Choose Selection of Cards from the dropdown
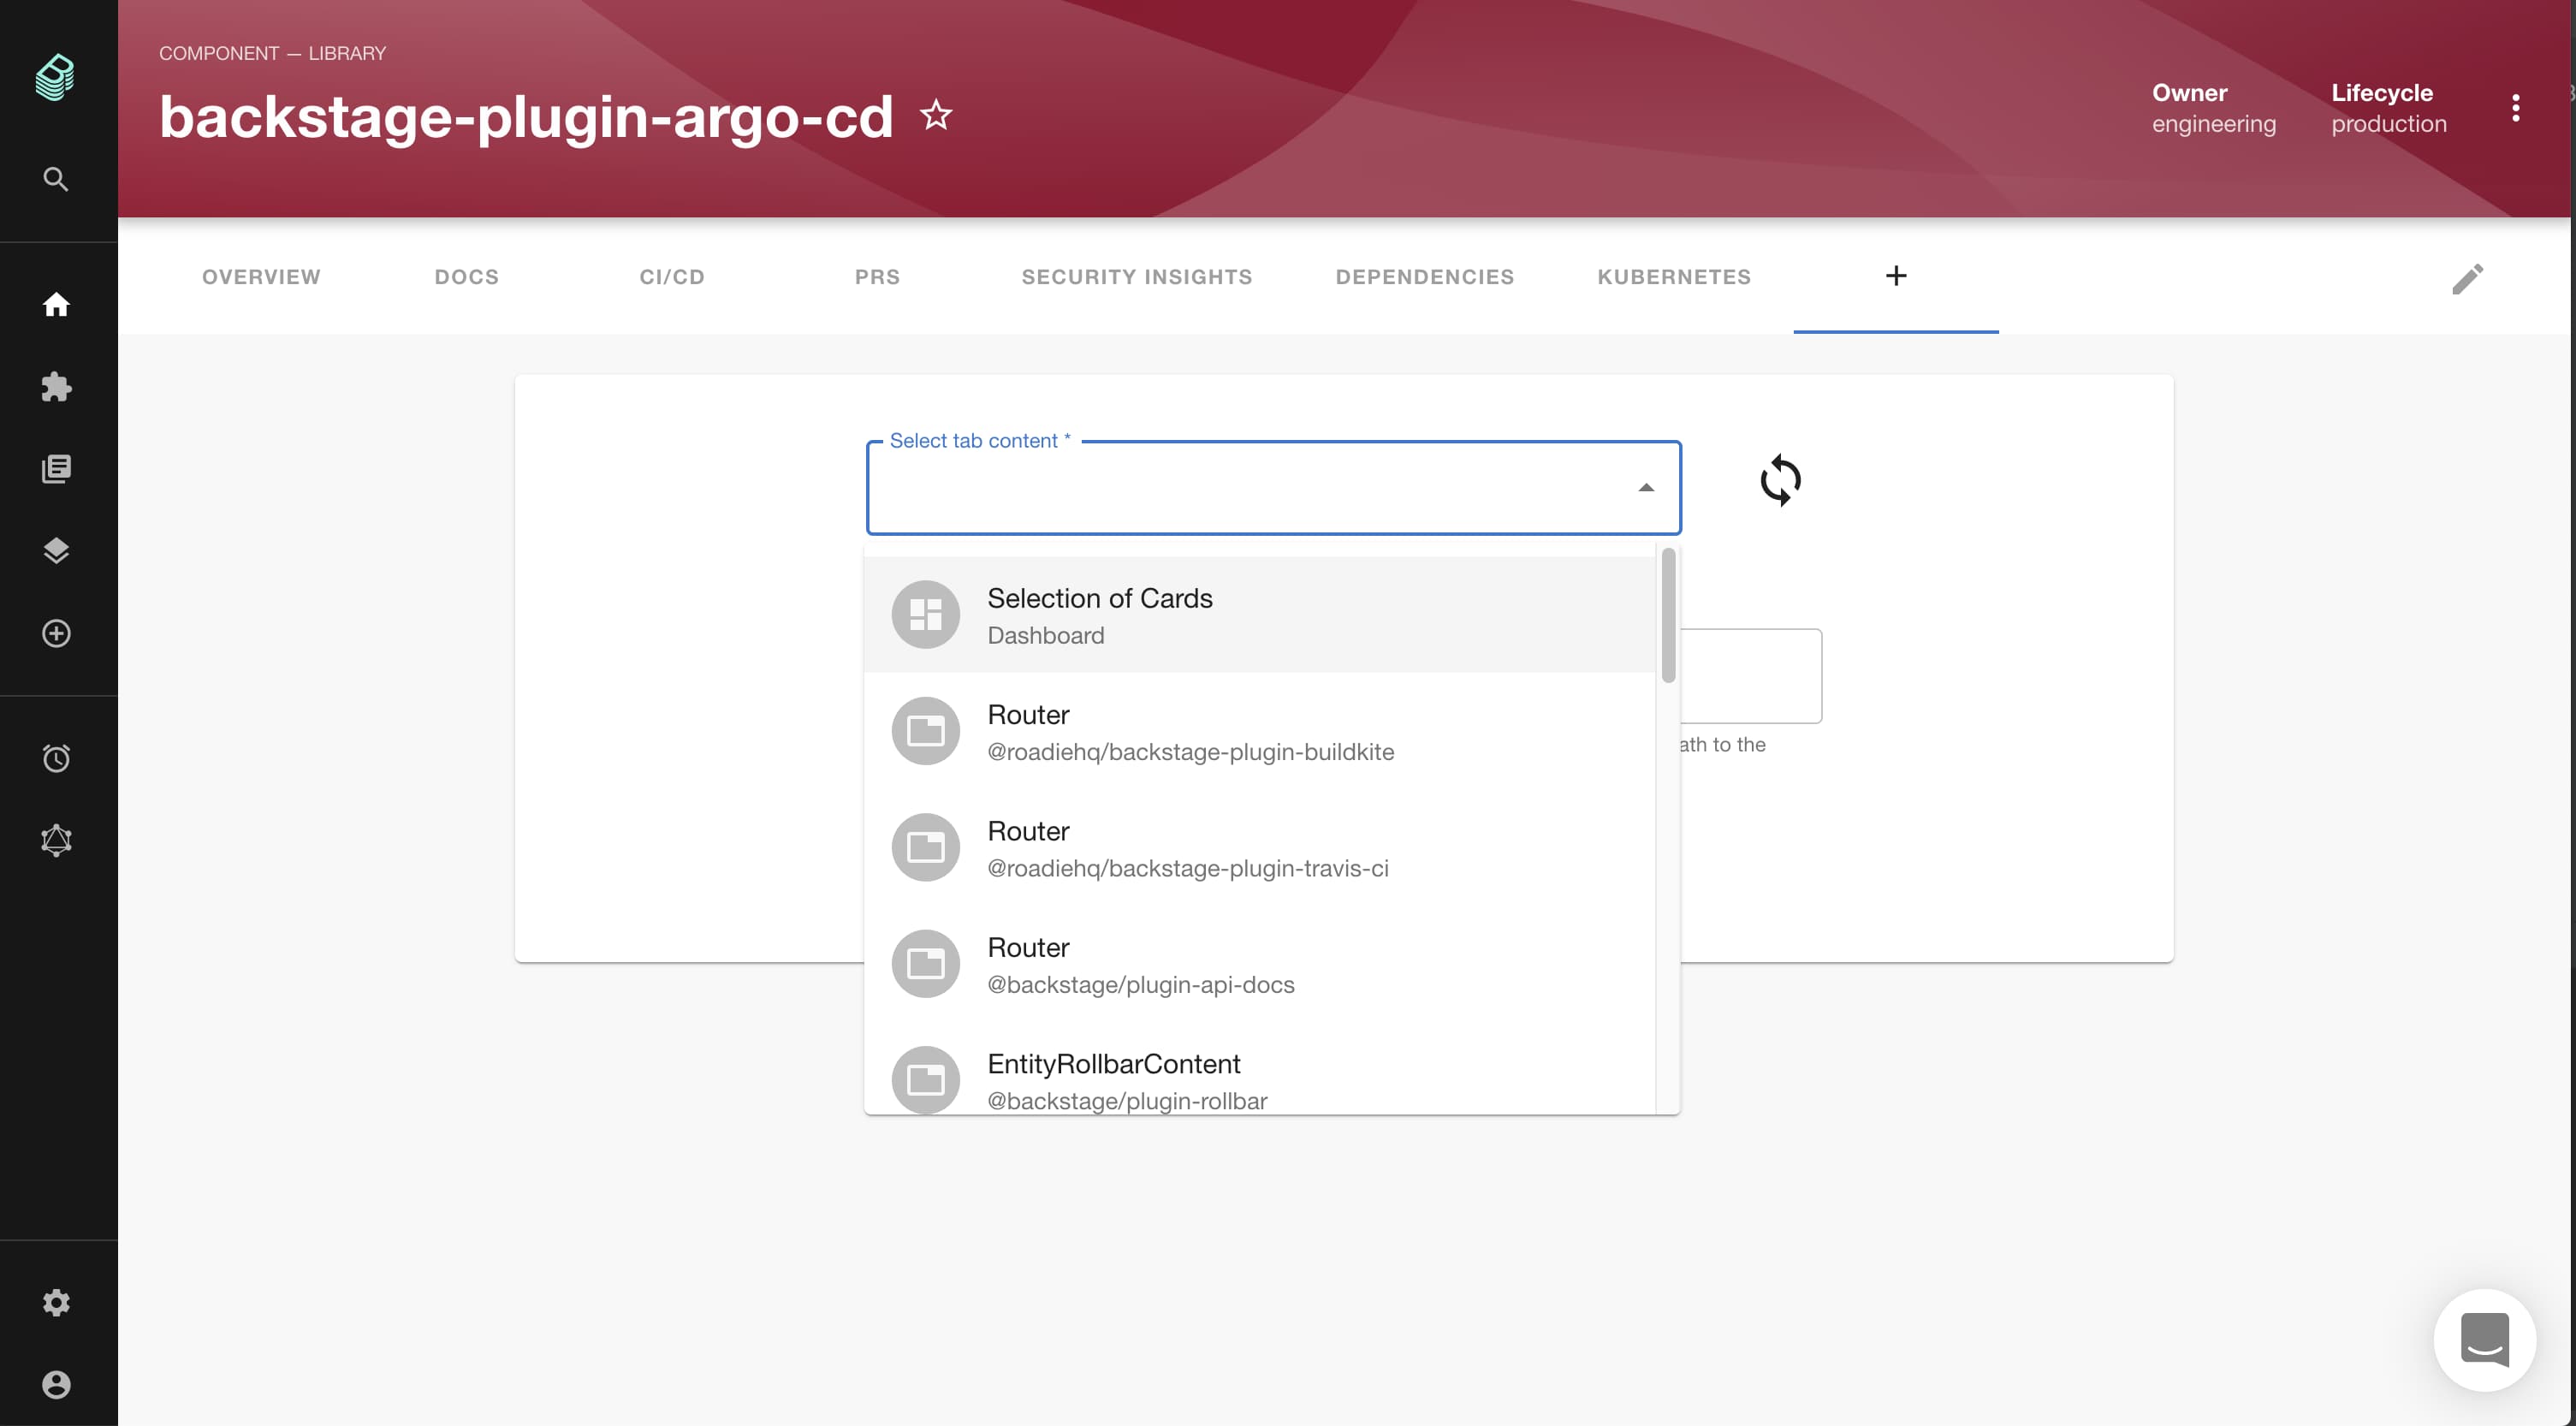This screenshot has height=1426, width=2576. click(1100, 614)
